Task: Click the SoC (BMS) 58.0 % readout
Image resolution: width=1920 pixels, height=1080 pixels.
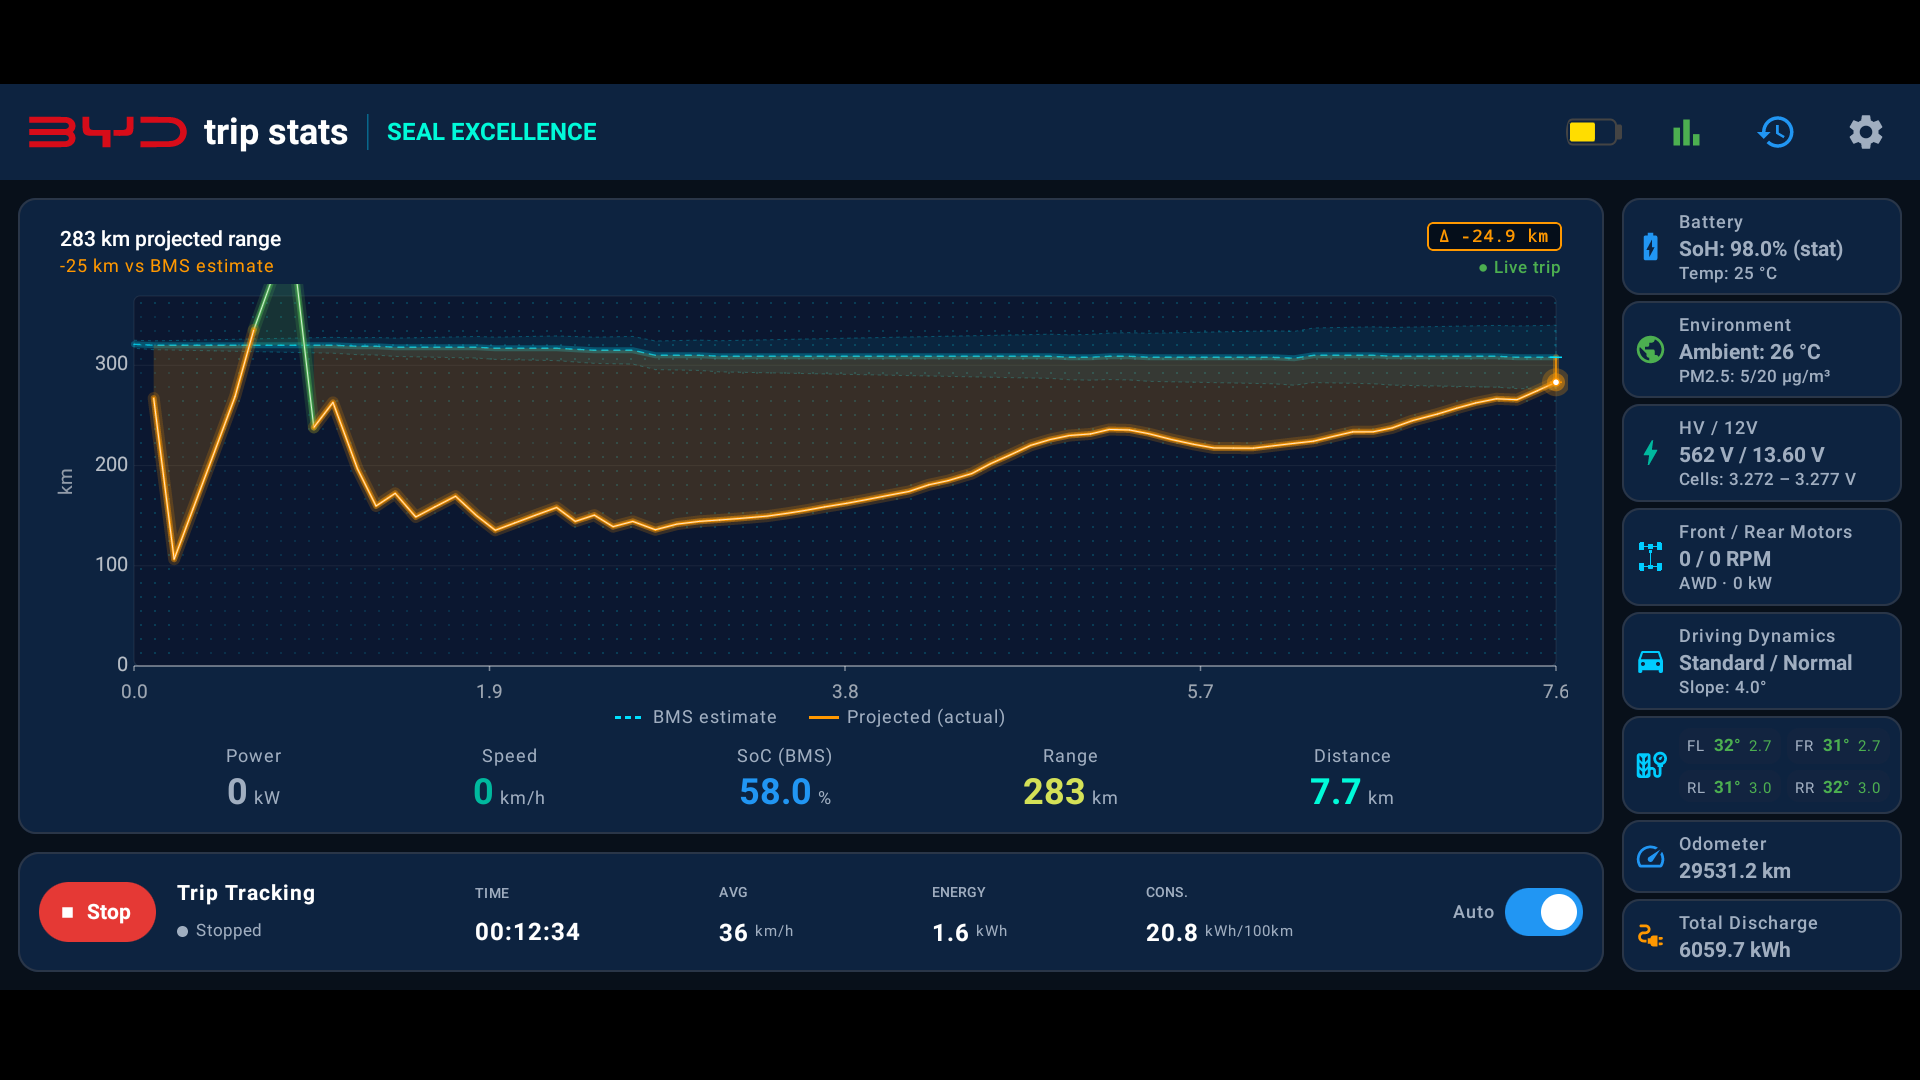Action: 785,779
